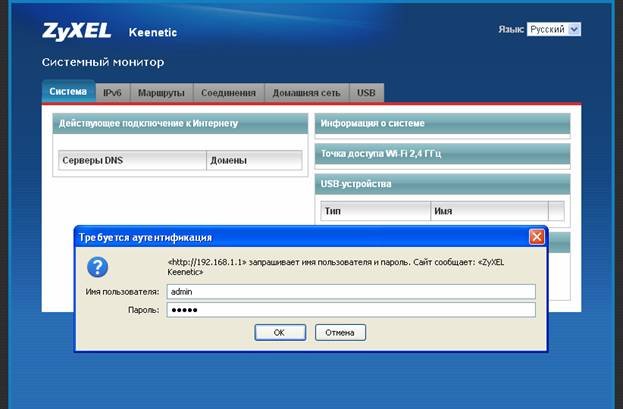This screenshot has width=623, height=409.
Task: Focus the Имя пользователя input field
Action: pyautogui.click(x=350, y=291)
